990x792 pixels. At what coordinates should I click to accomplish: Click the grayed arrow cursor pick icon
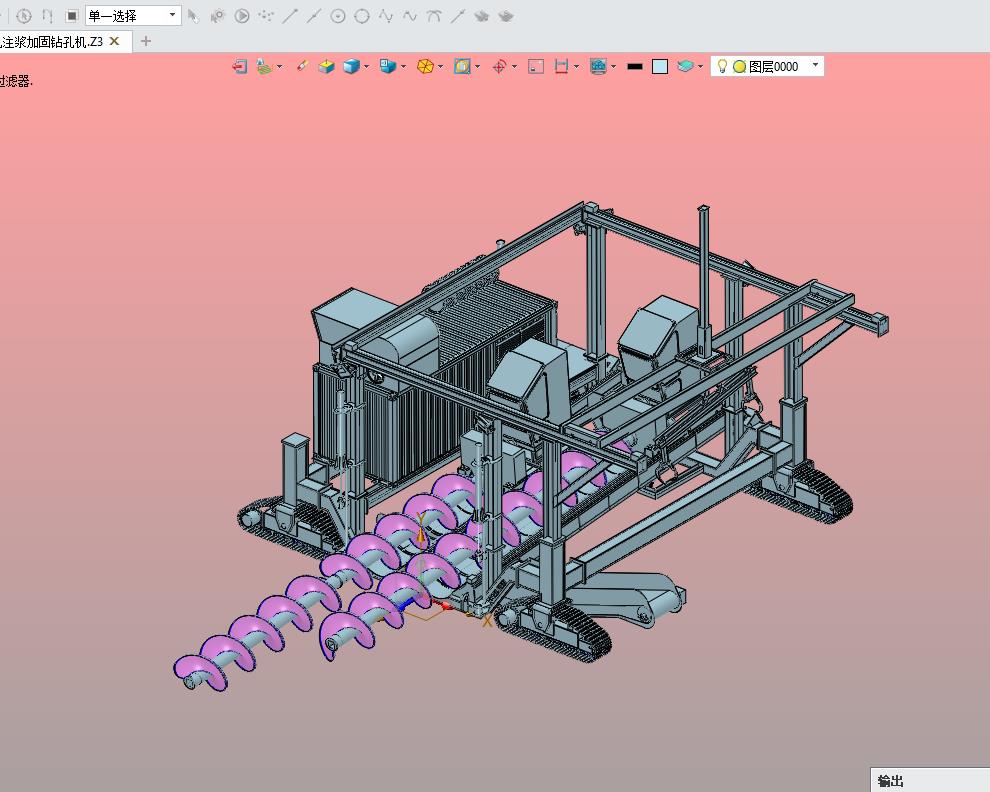coord(194,16)
